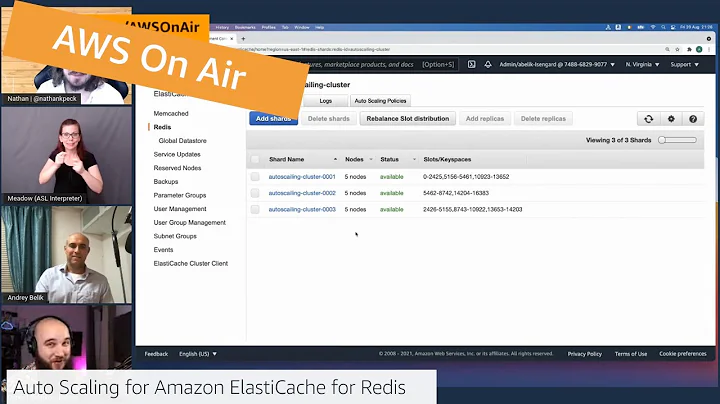Viewport: 720px width, 404px height.
Task: Select Redis in the sidebar
Action: point(162,127)
